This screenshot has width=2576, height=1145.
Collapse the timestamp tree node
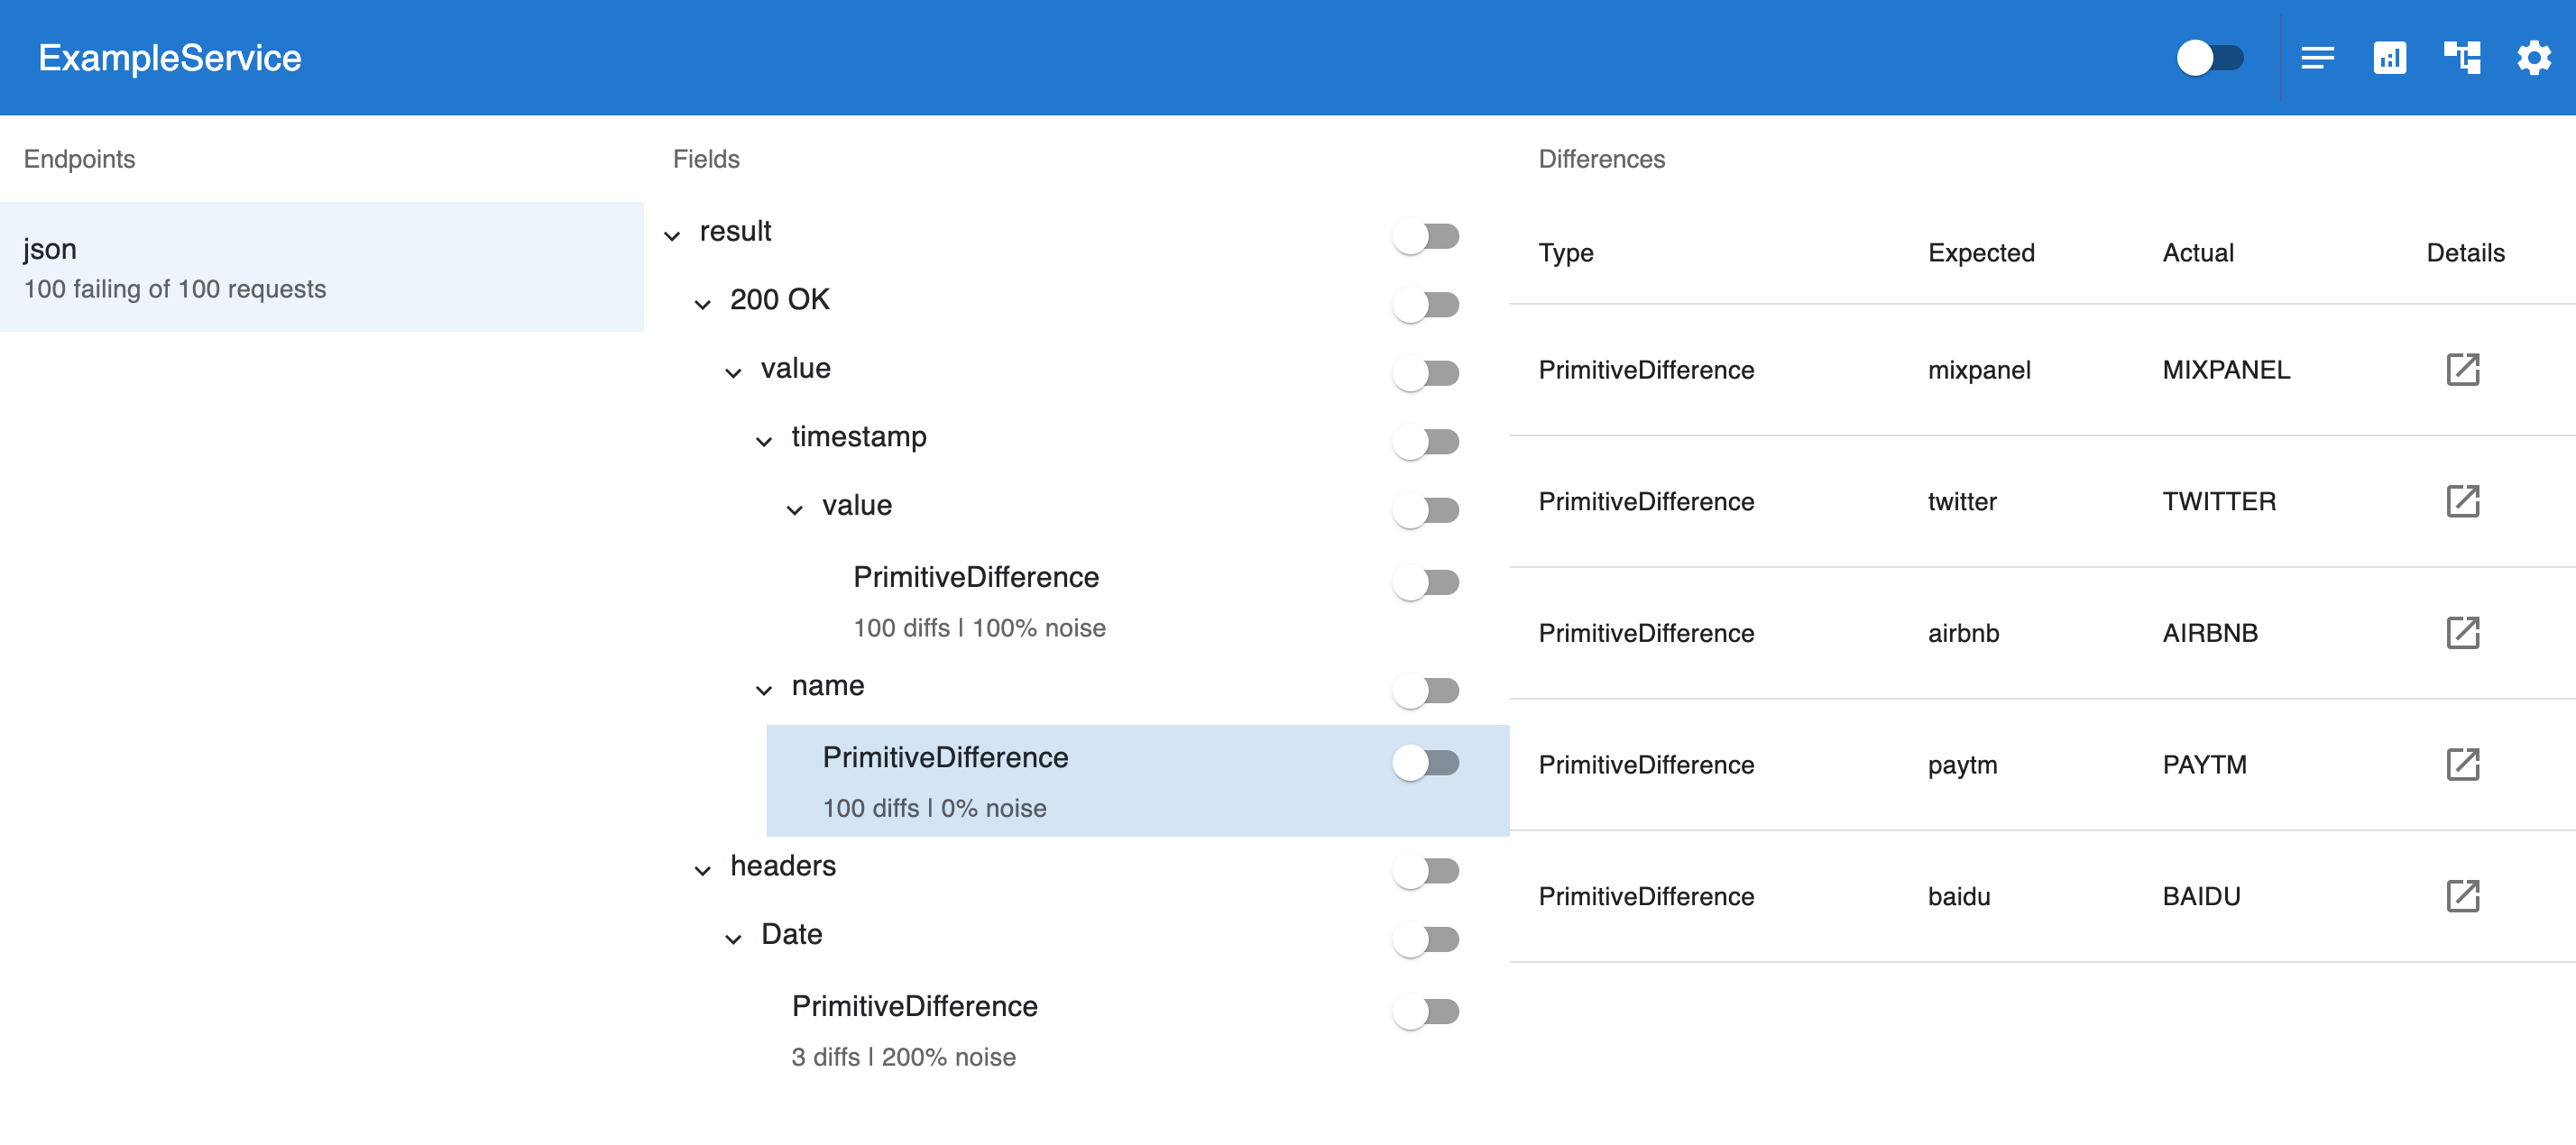tap(764, 441)
